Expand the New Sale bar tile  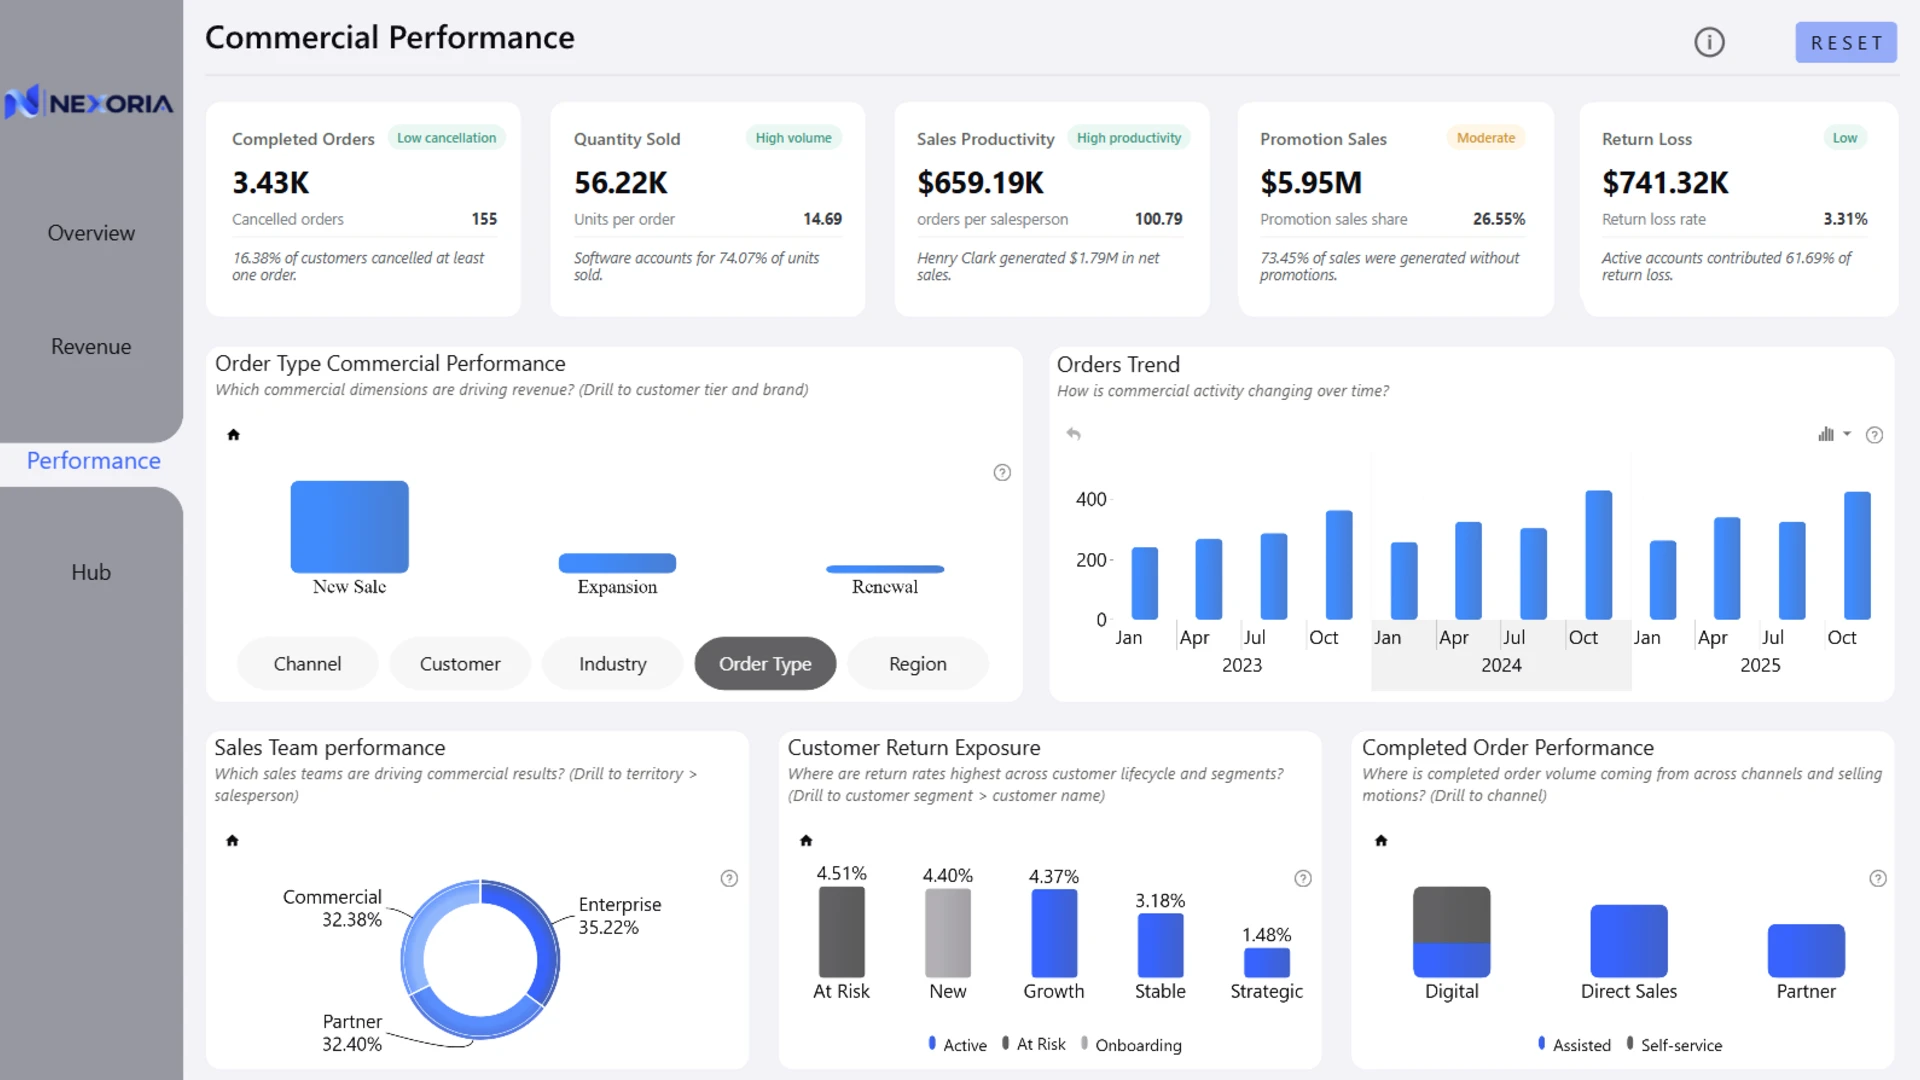(349, 527)
